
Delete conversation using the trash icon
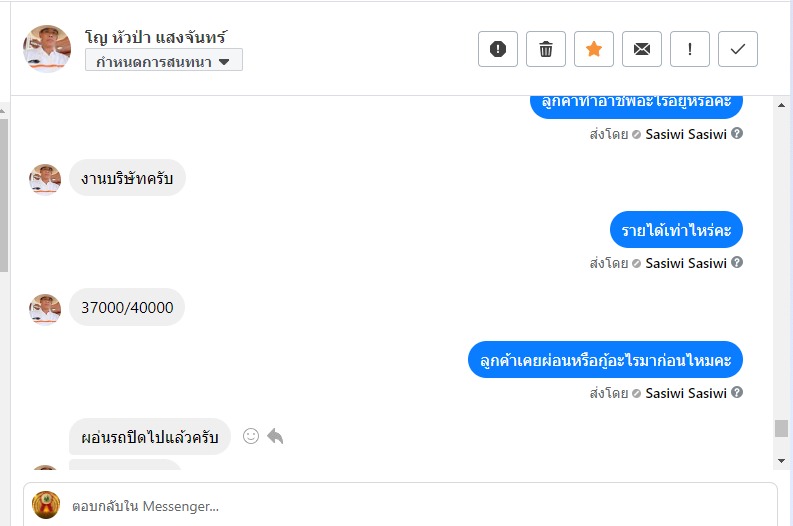546,49
